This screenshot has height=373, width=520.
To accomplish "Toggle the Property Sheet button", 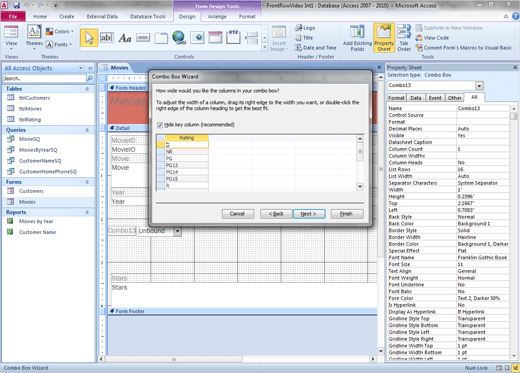I will coord(384,38).
